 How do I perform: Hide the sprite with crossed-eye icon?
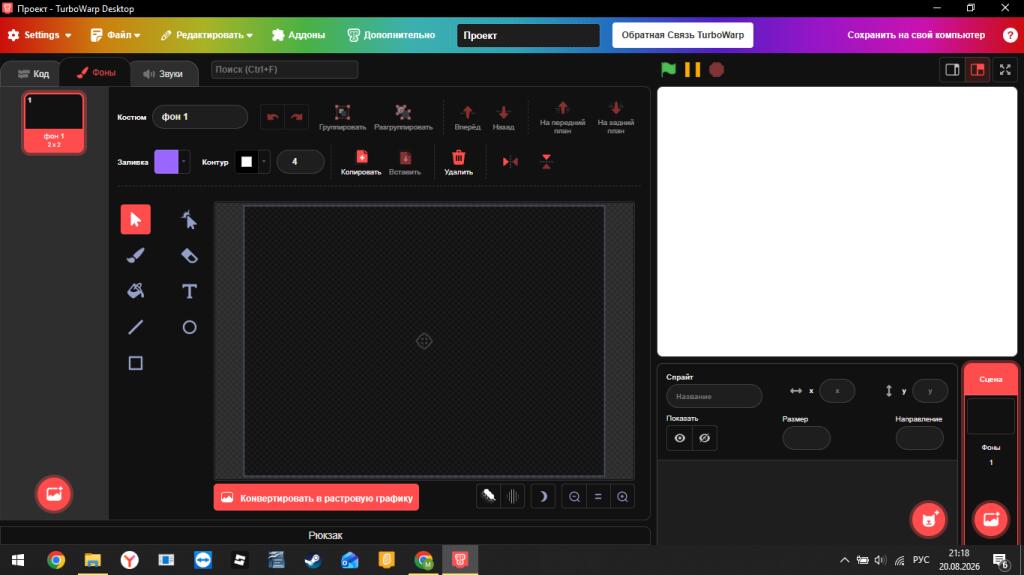tap(704, 438)
